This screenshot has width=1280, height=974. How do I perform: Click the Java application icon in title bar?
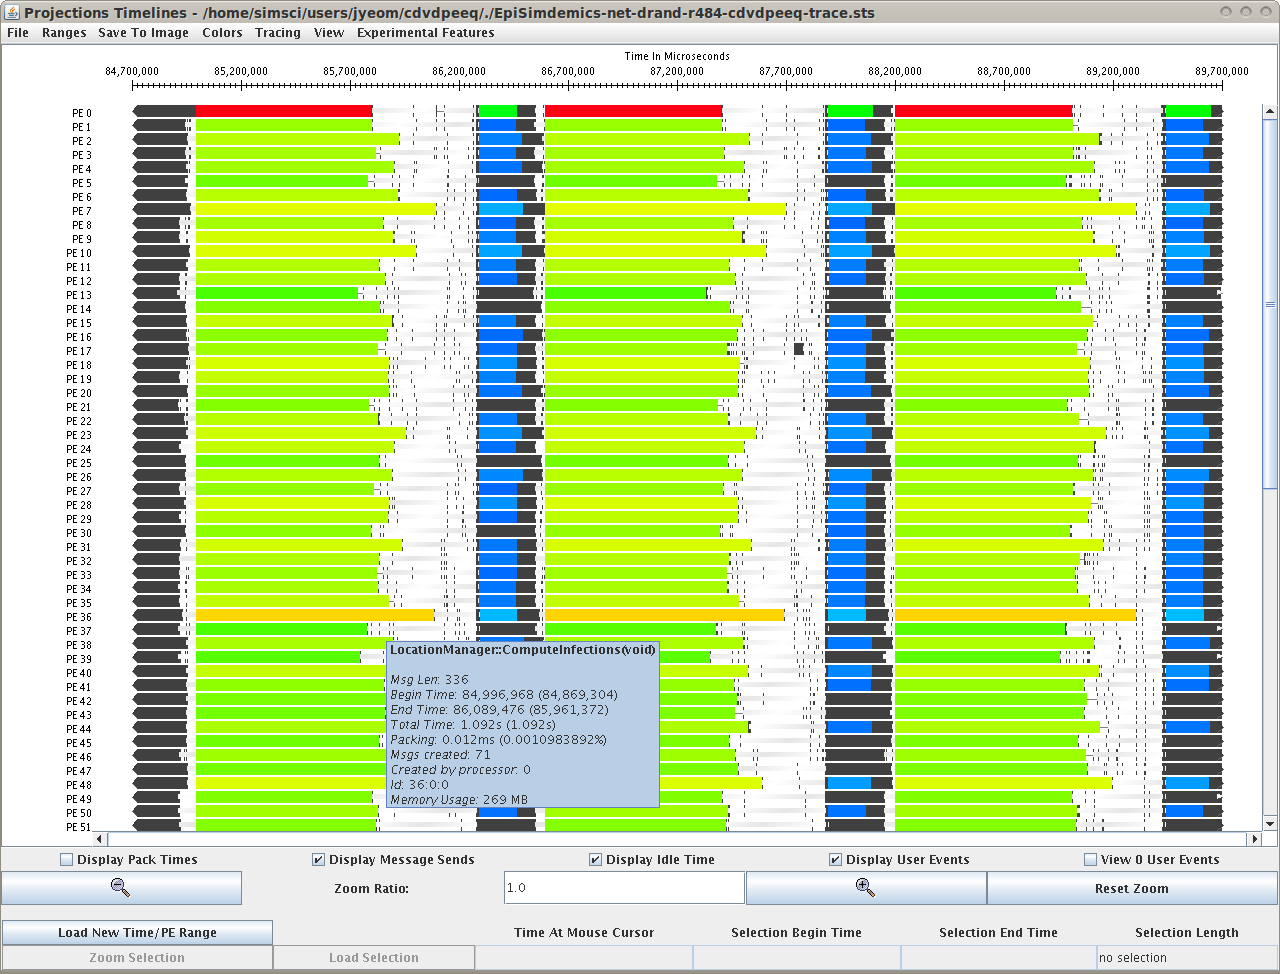12,12
